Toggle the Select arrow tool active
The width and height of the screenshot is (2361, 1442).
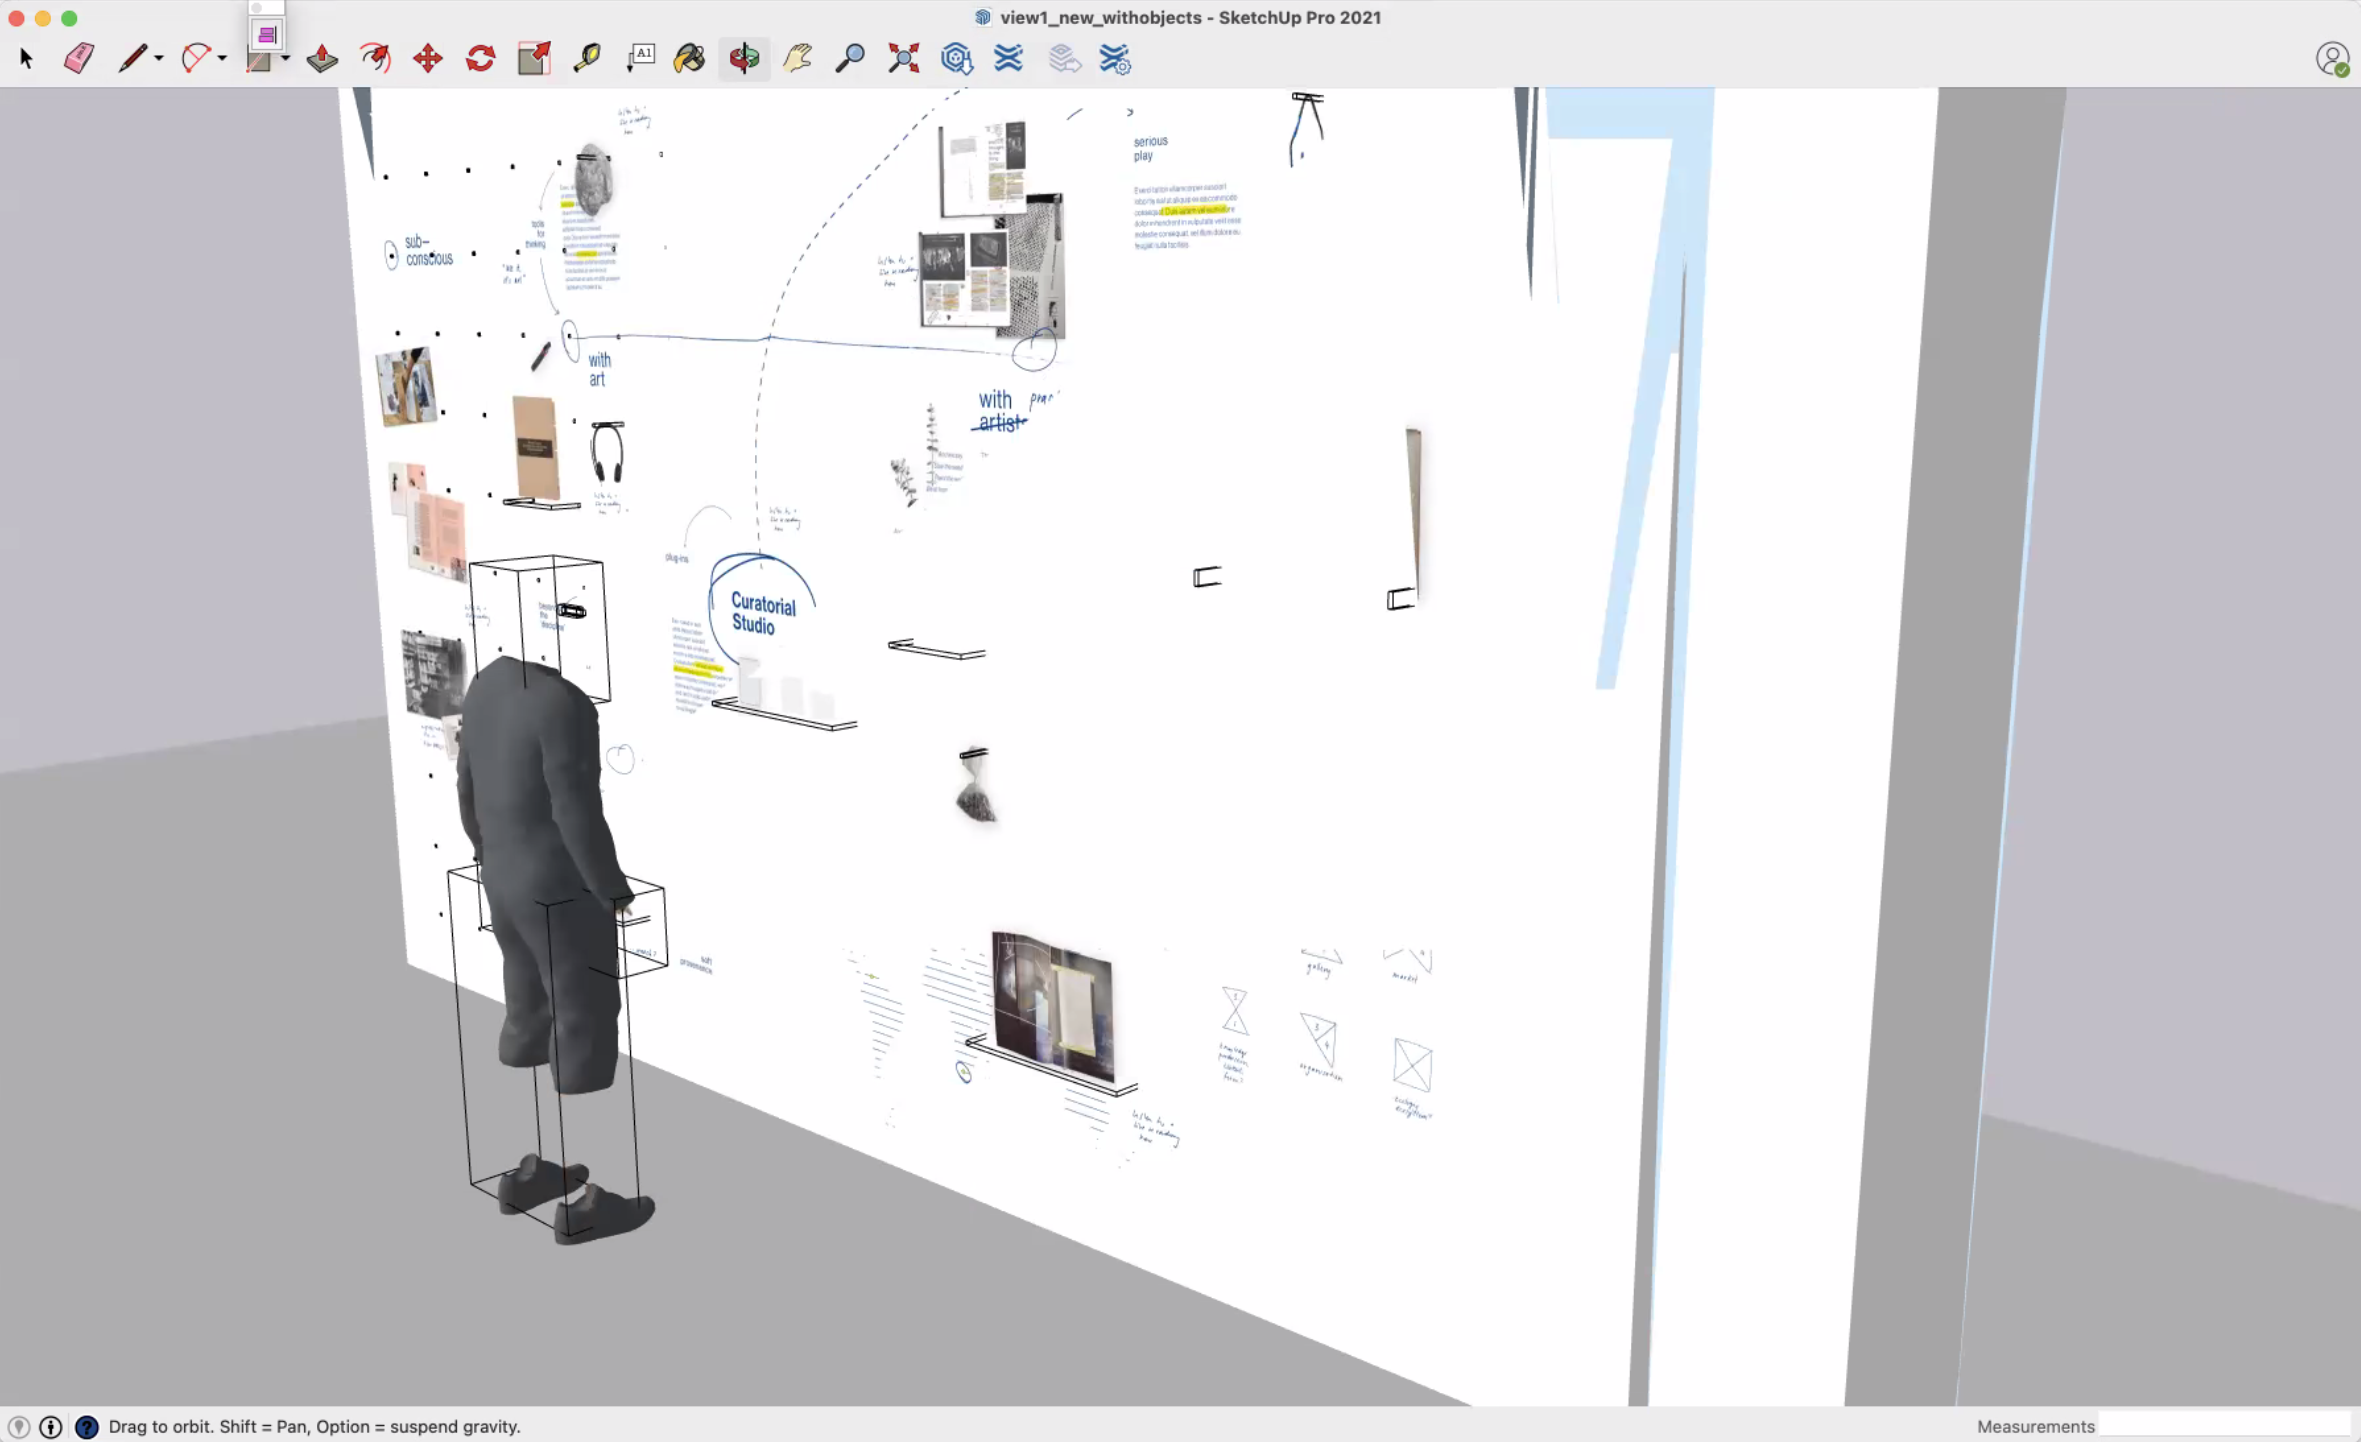click(x=26, y=58)
